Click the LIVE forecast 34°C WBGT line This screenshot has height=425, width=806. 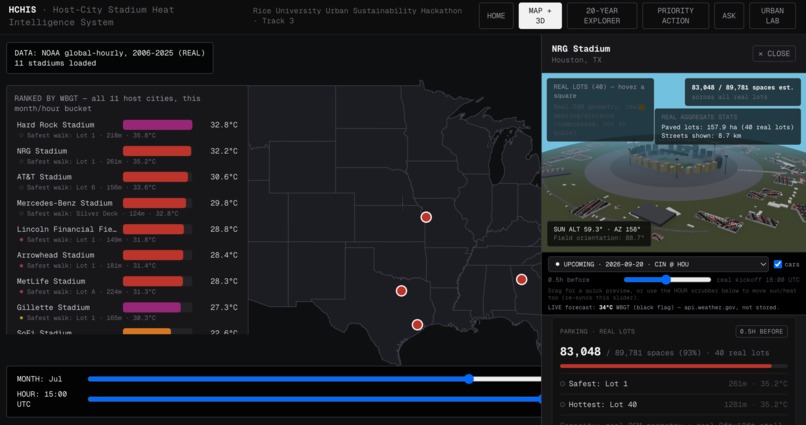point(663,307)
